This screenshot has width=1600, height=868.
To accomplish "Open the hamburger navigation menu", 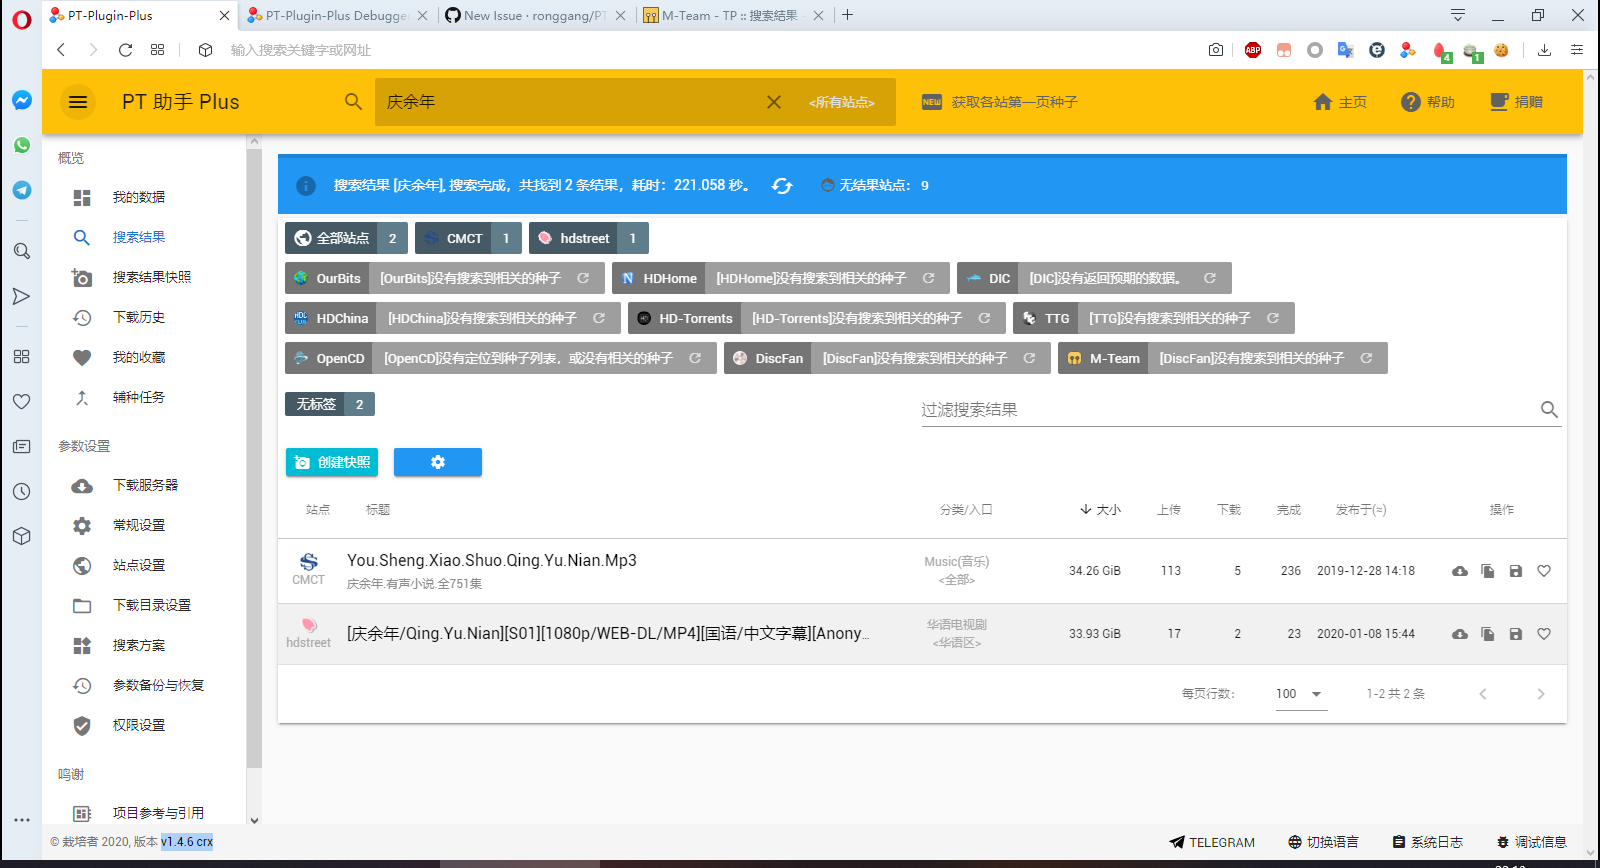I will coord(78,102).
